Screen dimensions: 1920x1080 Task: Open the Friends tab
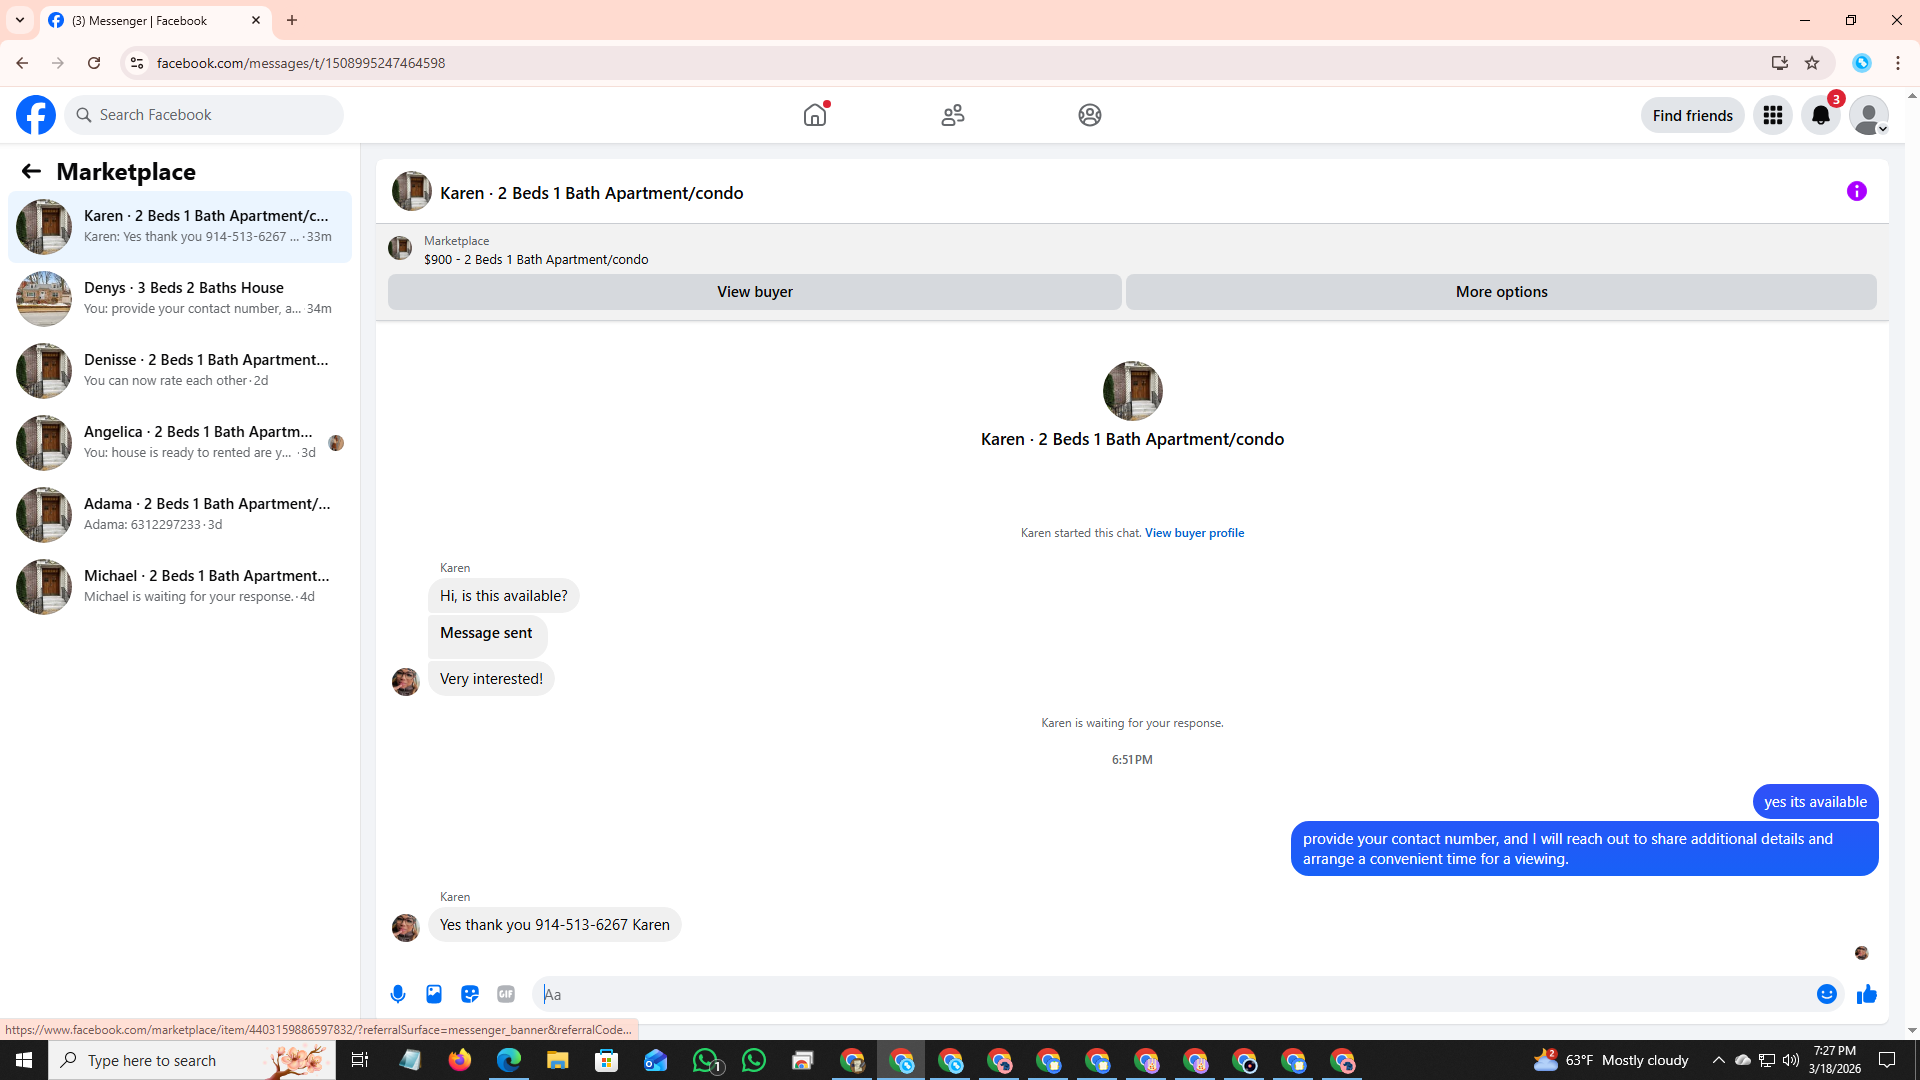(x=952, y=115)
